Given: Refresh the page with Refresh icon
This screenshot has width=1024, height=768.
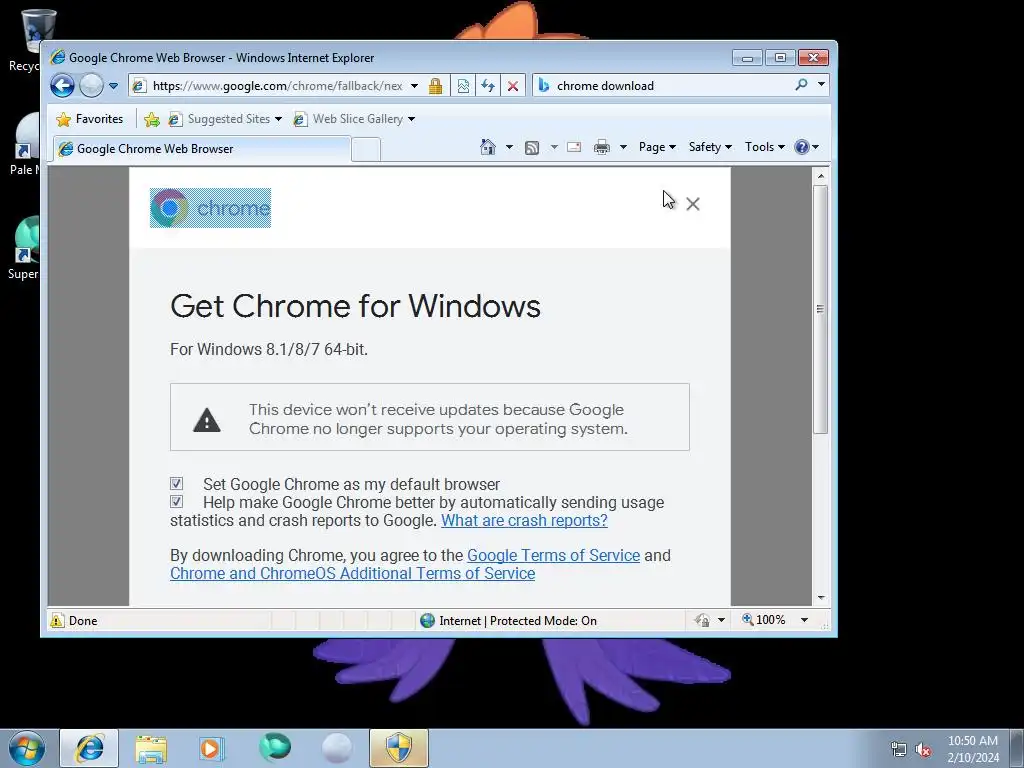Looking at the screenshot, I should point(488,86).
